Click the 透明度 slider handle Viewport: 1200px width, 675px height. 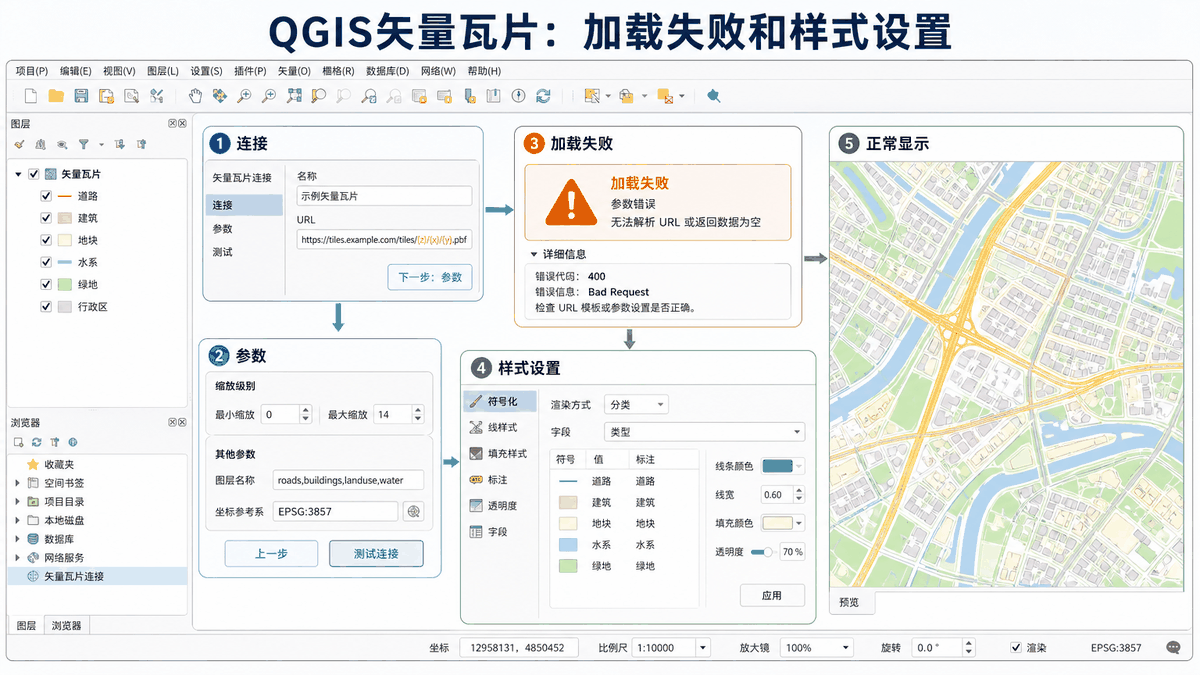click(x=767, y=552)
